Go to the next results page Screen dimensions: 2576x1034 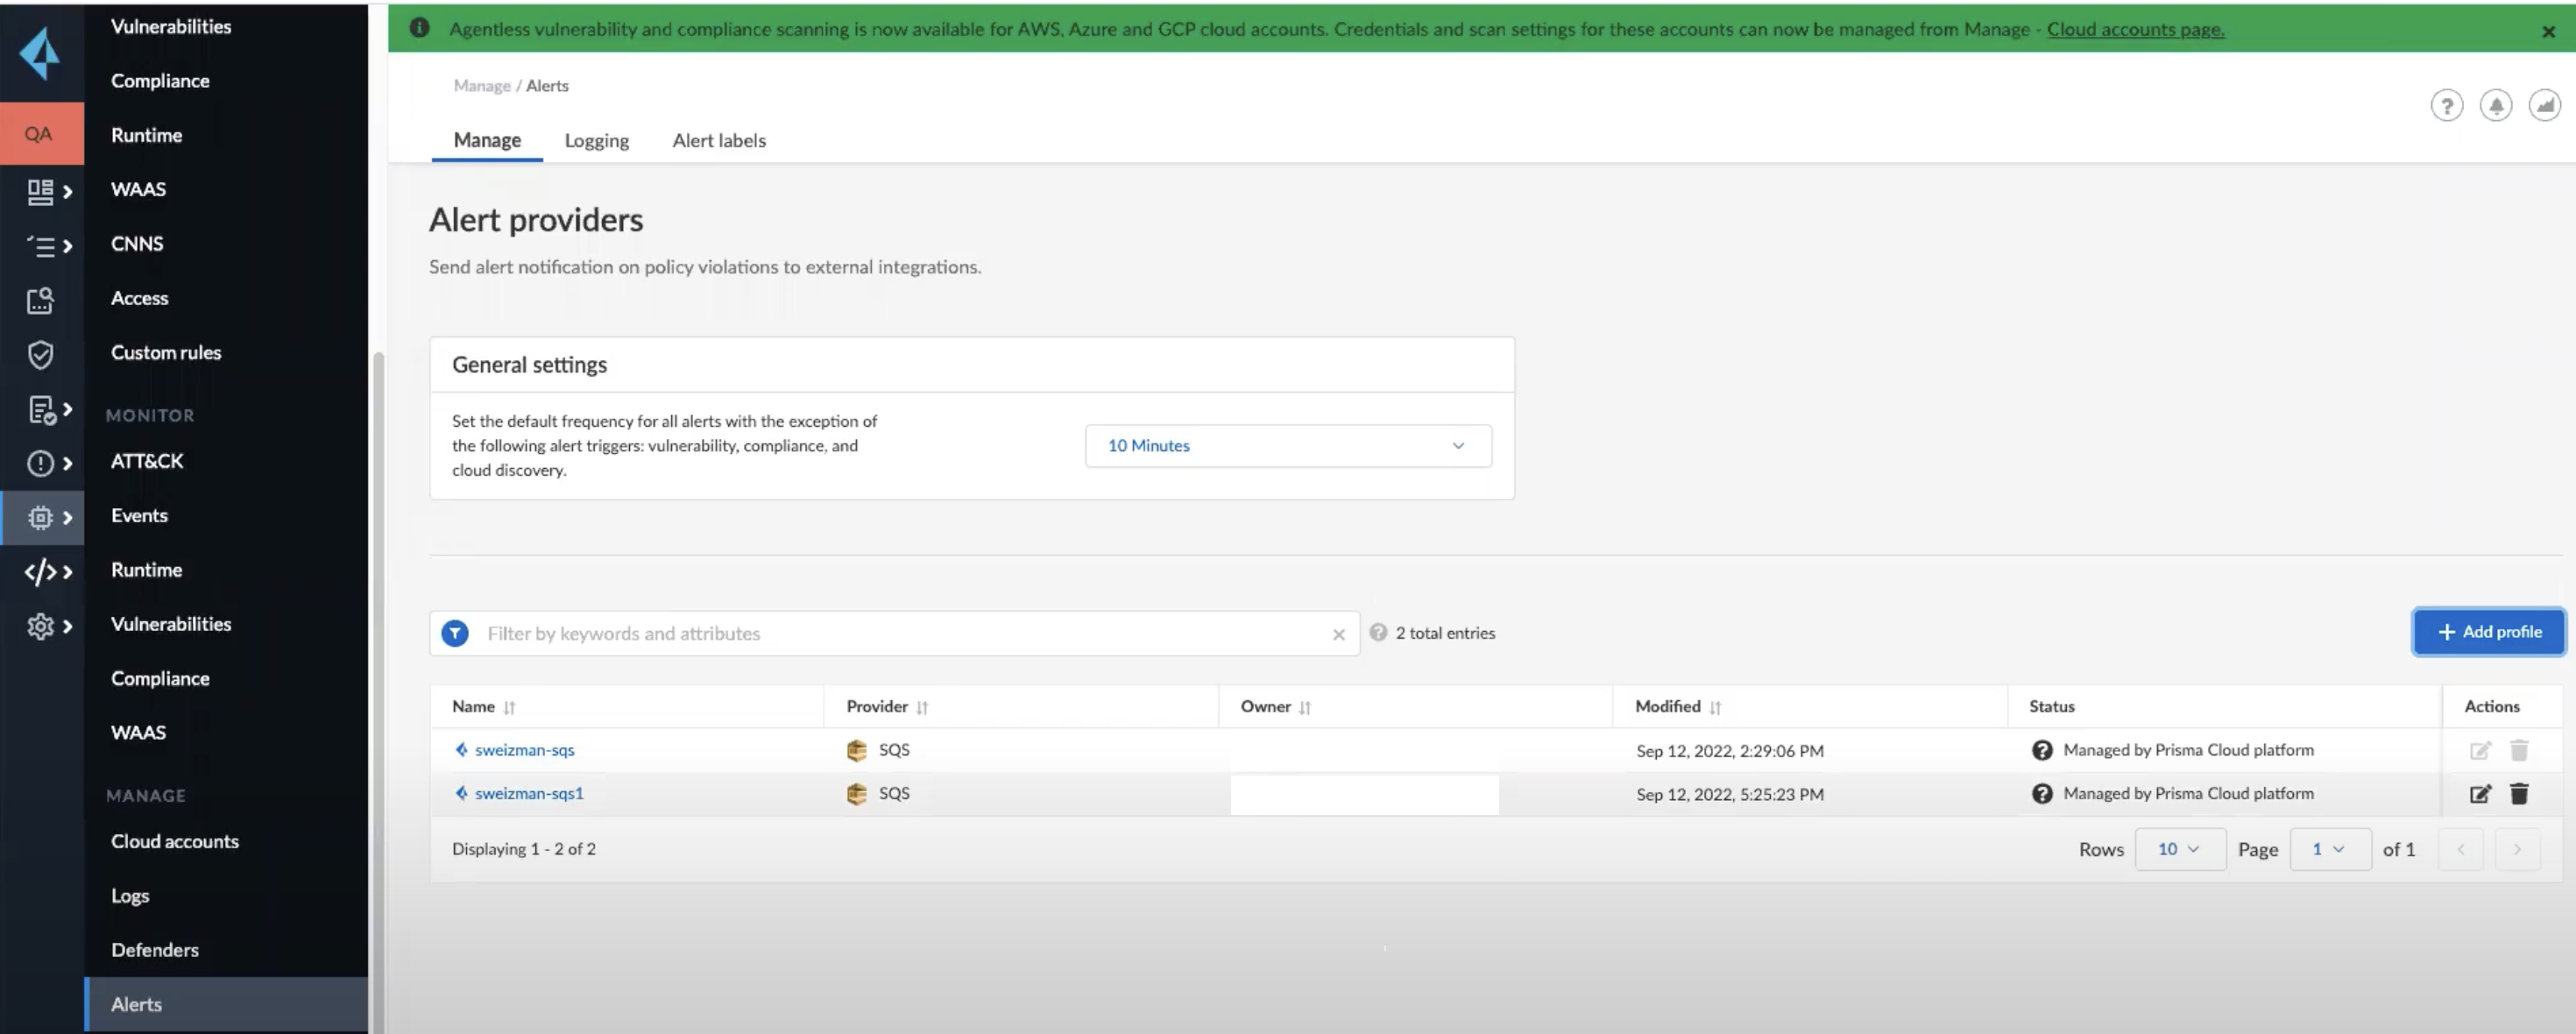pyautogui.click(x=2516, y=849)
